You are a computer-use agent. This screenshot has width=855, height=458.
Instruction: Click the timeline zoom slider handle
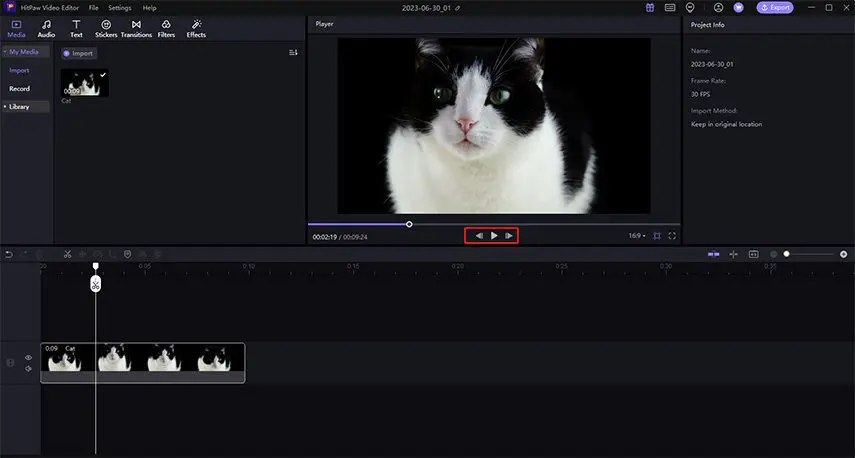pyautogui.click(x=787, y=254)
